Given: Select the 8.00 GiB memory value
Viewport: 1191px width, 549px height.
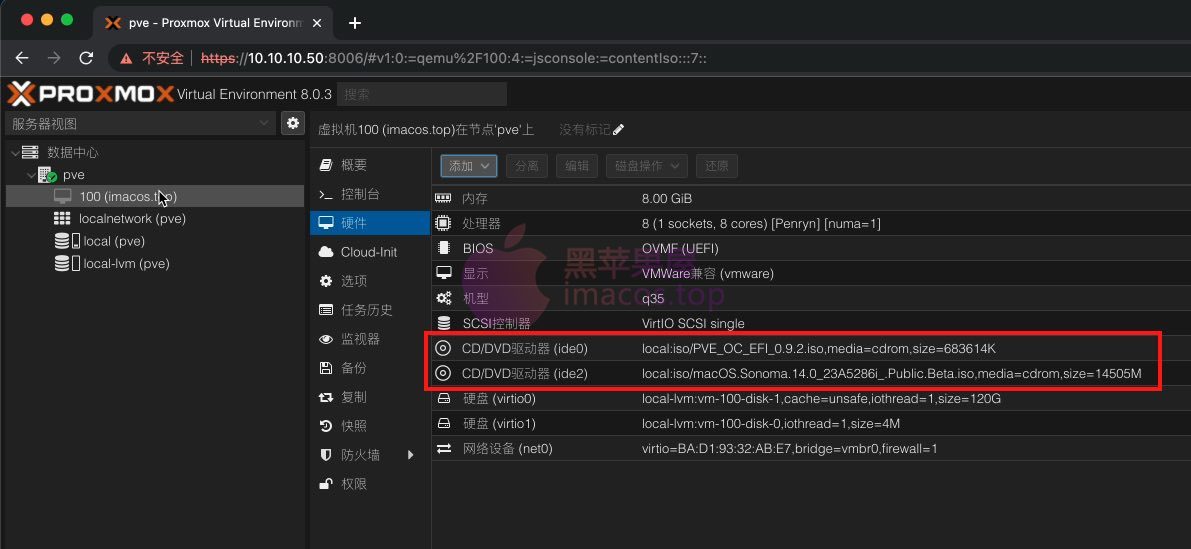Looking at the screenshot, I should pos(667,198).
